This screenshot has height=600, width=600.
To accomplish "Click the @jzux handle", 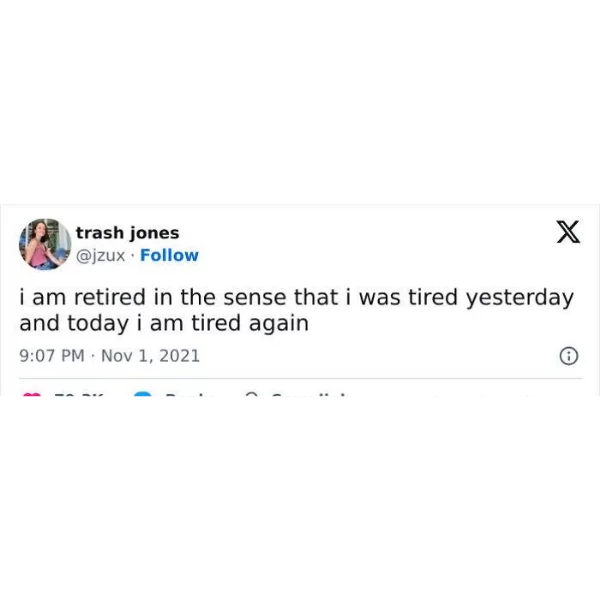I will click(x=100, y=256).
